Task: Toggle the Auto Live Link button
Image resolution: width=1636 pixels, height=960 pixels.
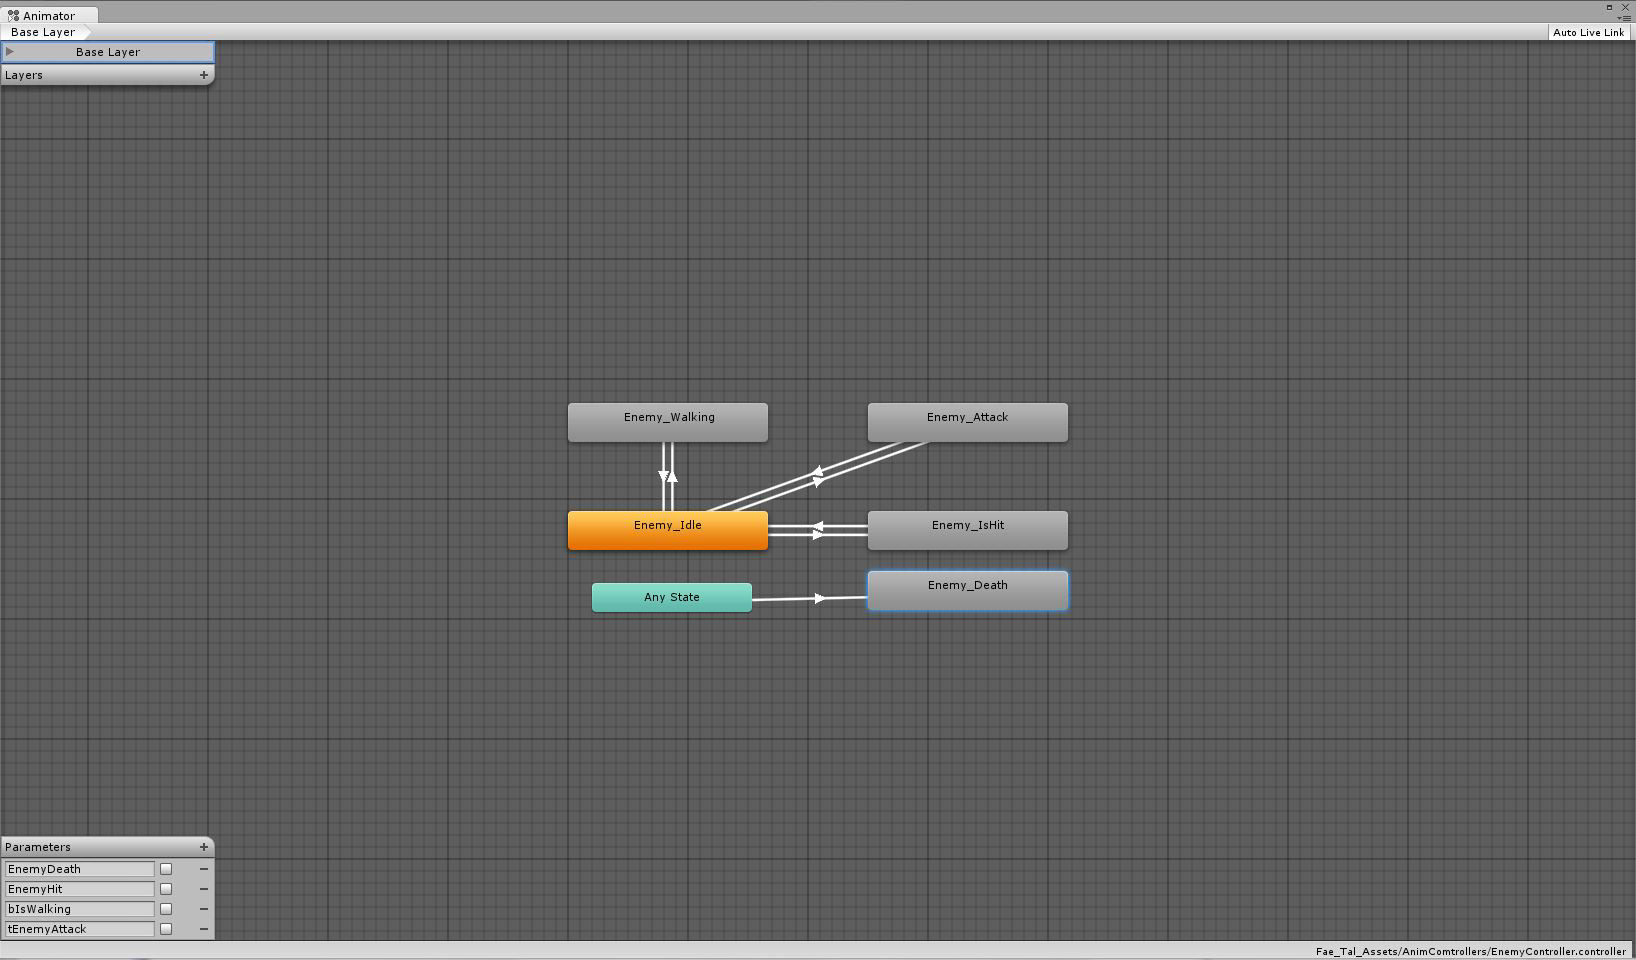Action: (x=1588, y=32)
